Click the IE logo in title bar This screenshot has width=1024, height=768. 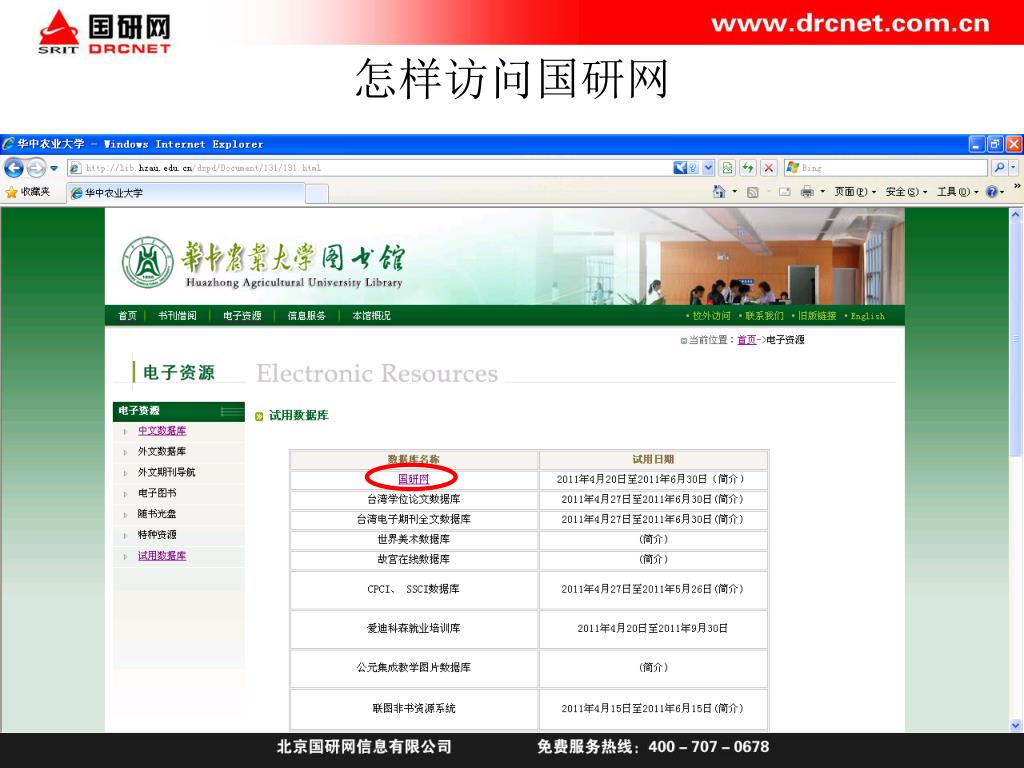tap(8, 144)
